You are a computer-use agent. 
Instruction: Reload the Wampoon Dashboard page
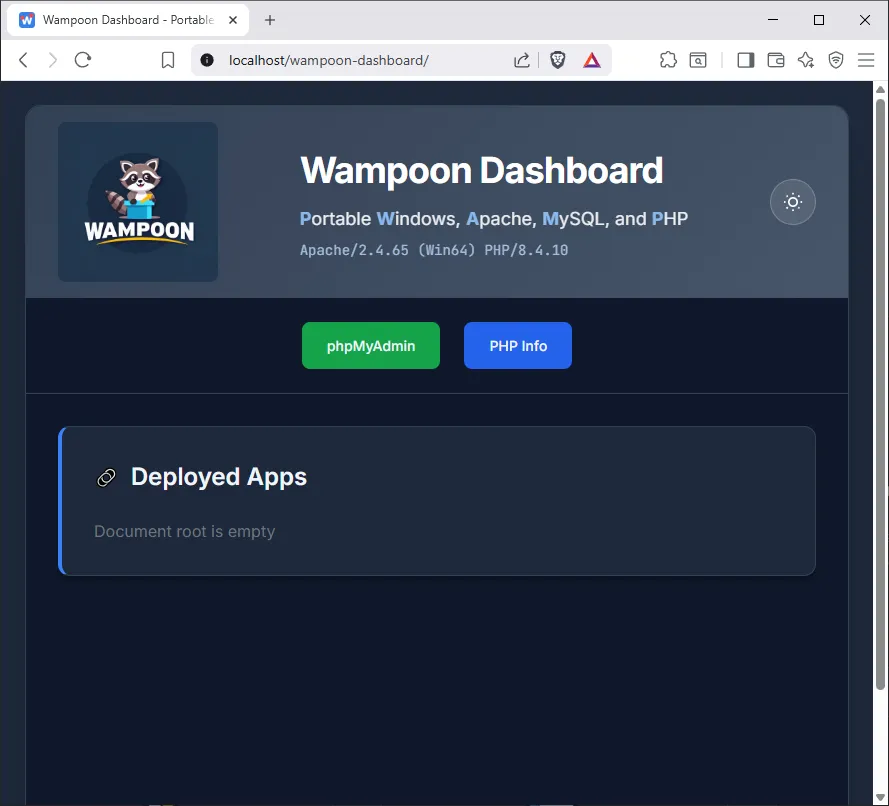(x=83, y=60)
